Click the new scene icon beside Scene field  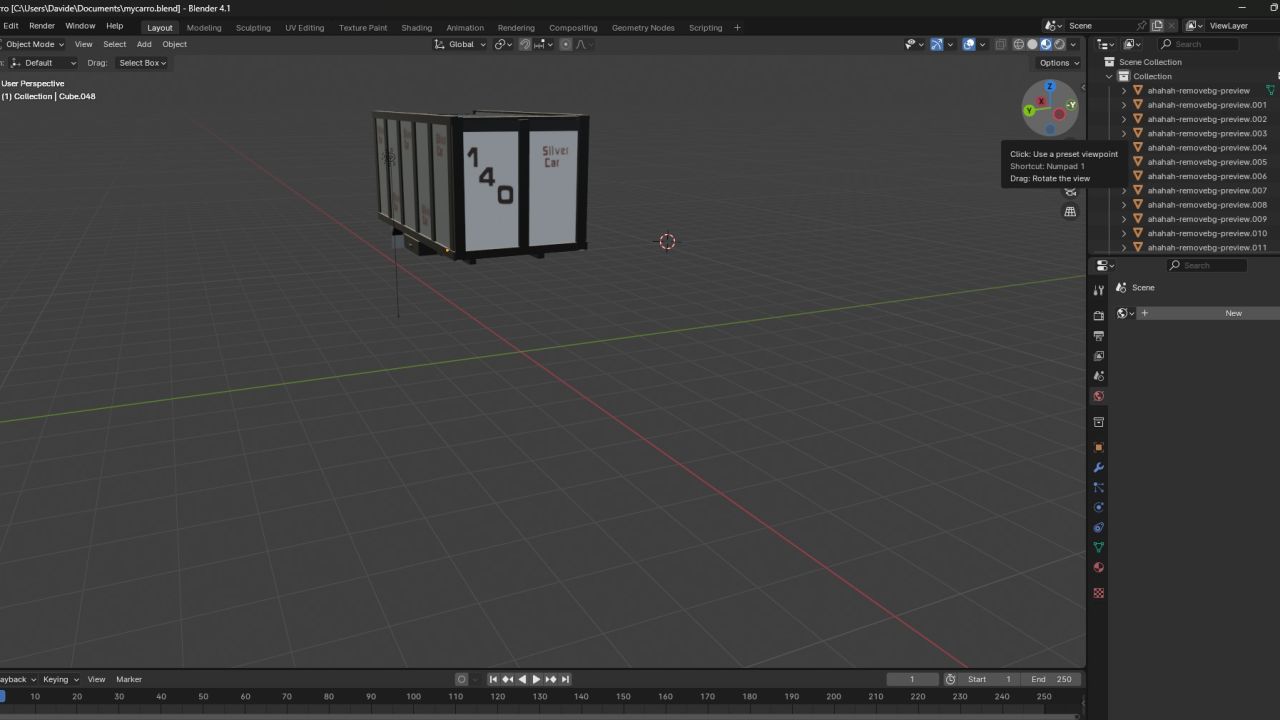tap(1157, 26)
